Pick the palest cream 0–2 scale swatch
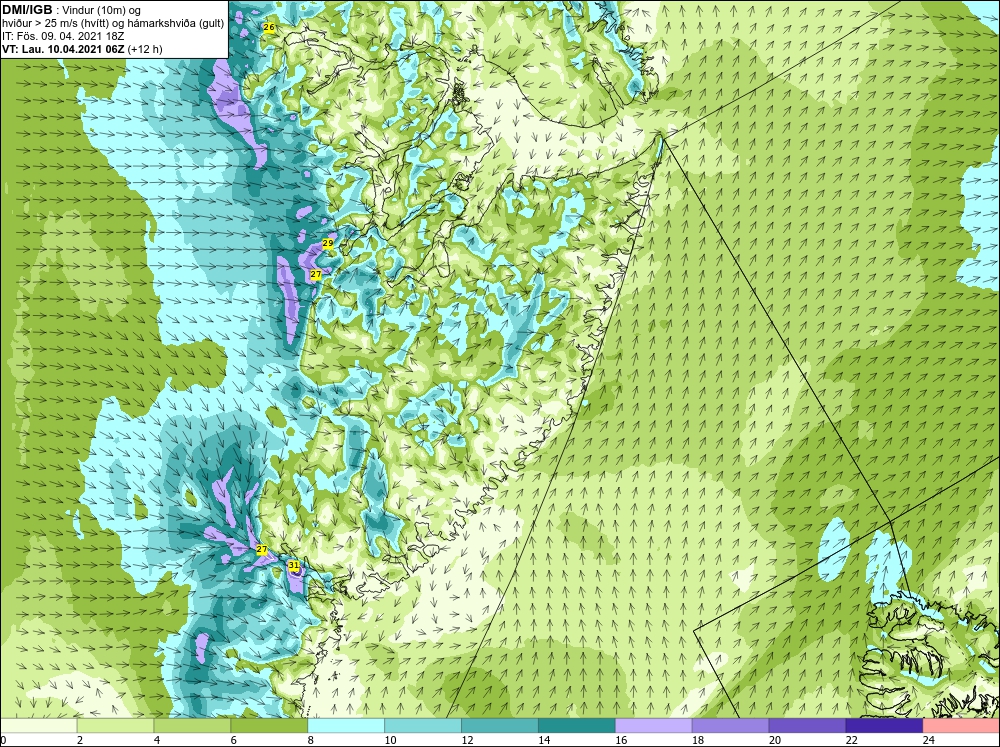Screen dimensions: 1000x747 (x=38, y=725)
